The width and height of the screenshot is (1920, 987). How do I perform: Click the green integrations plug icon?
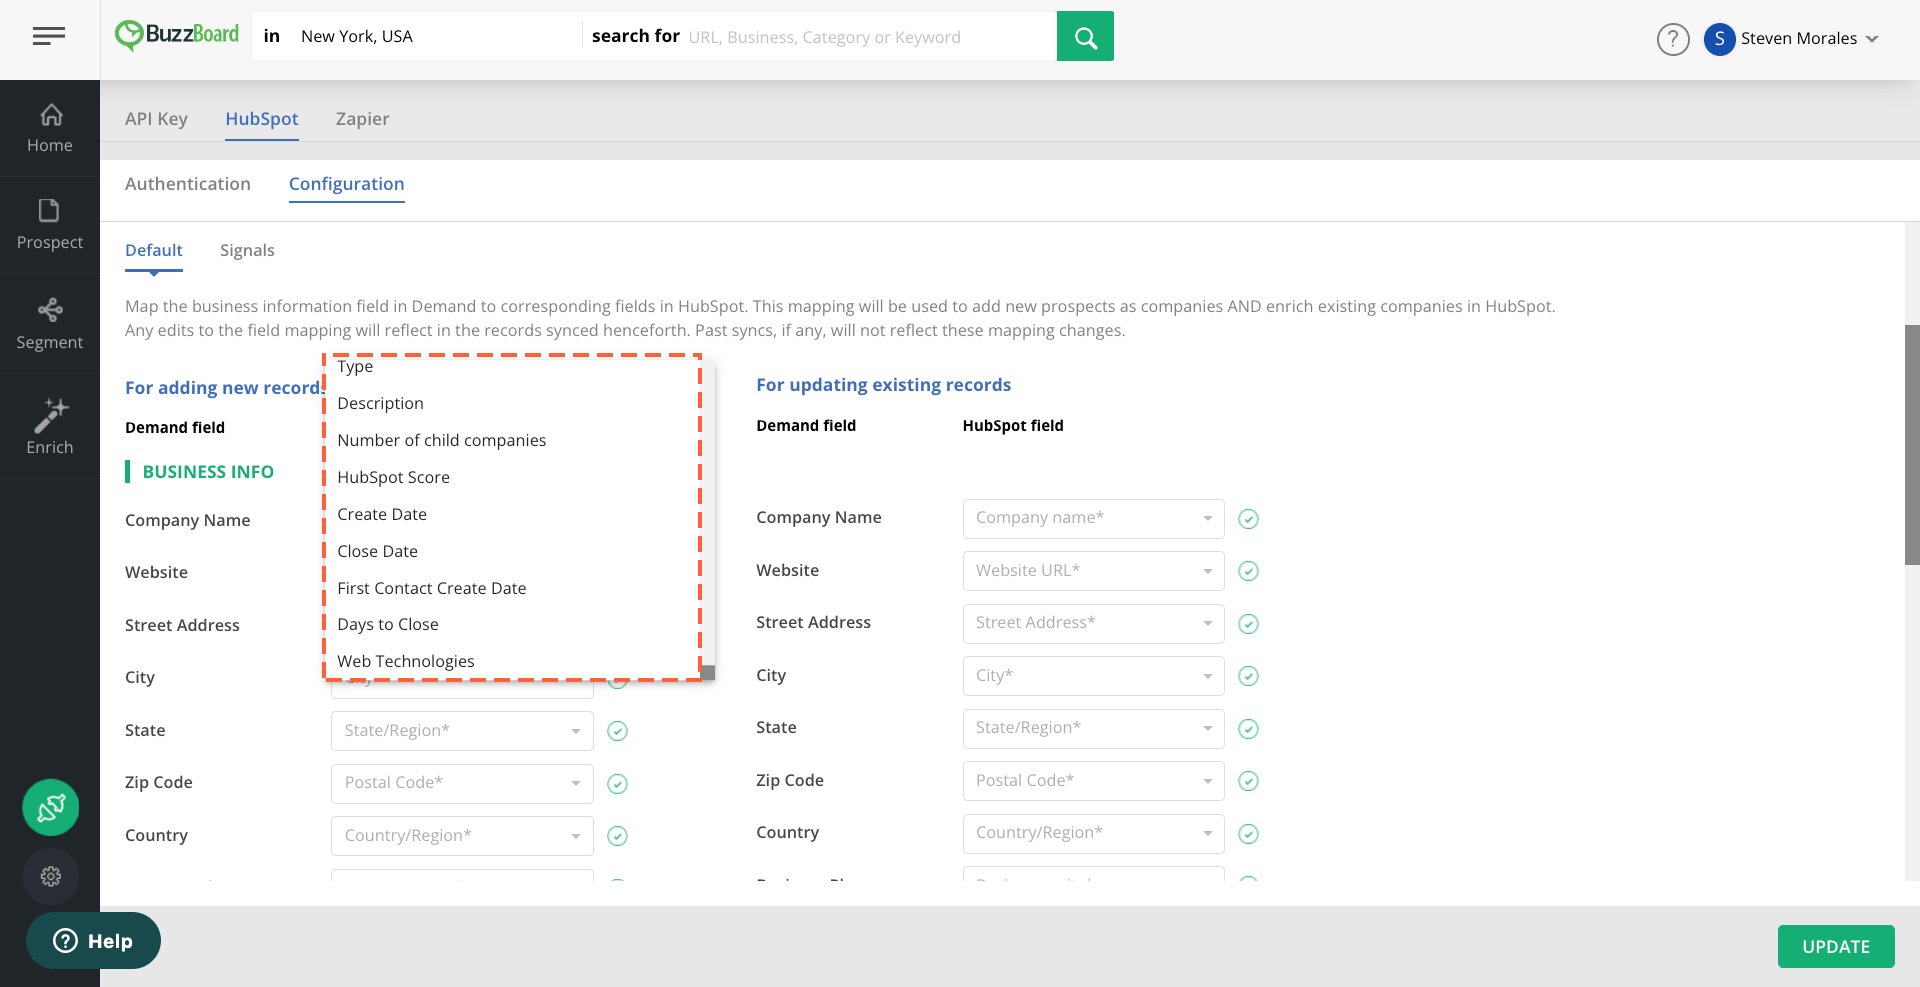(51, 807)
